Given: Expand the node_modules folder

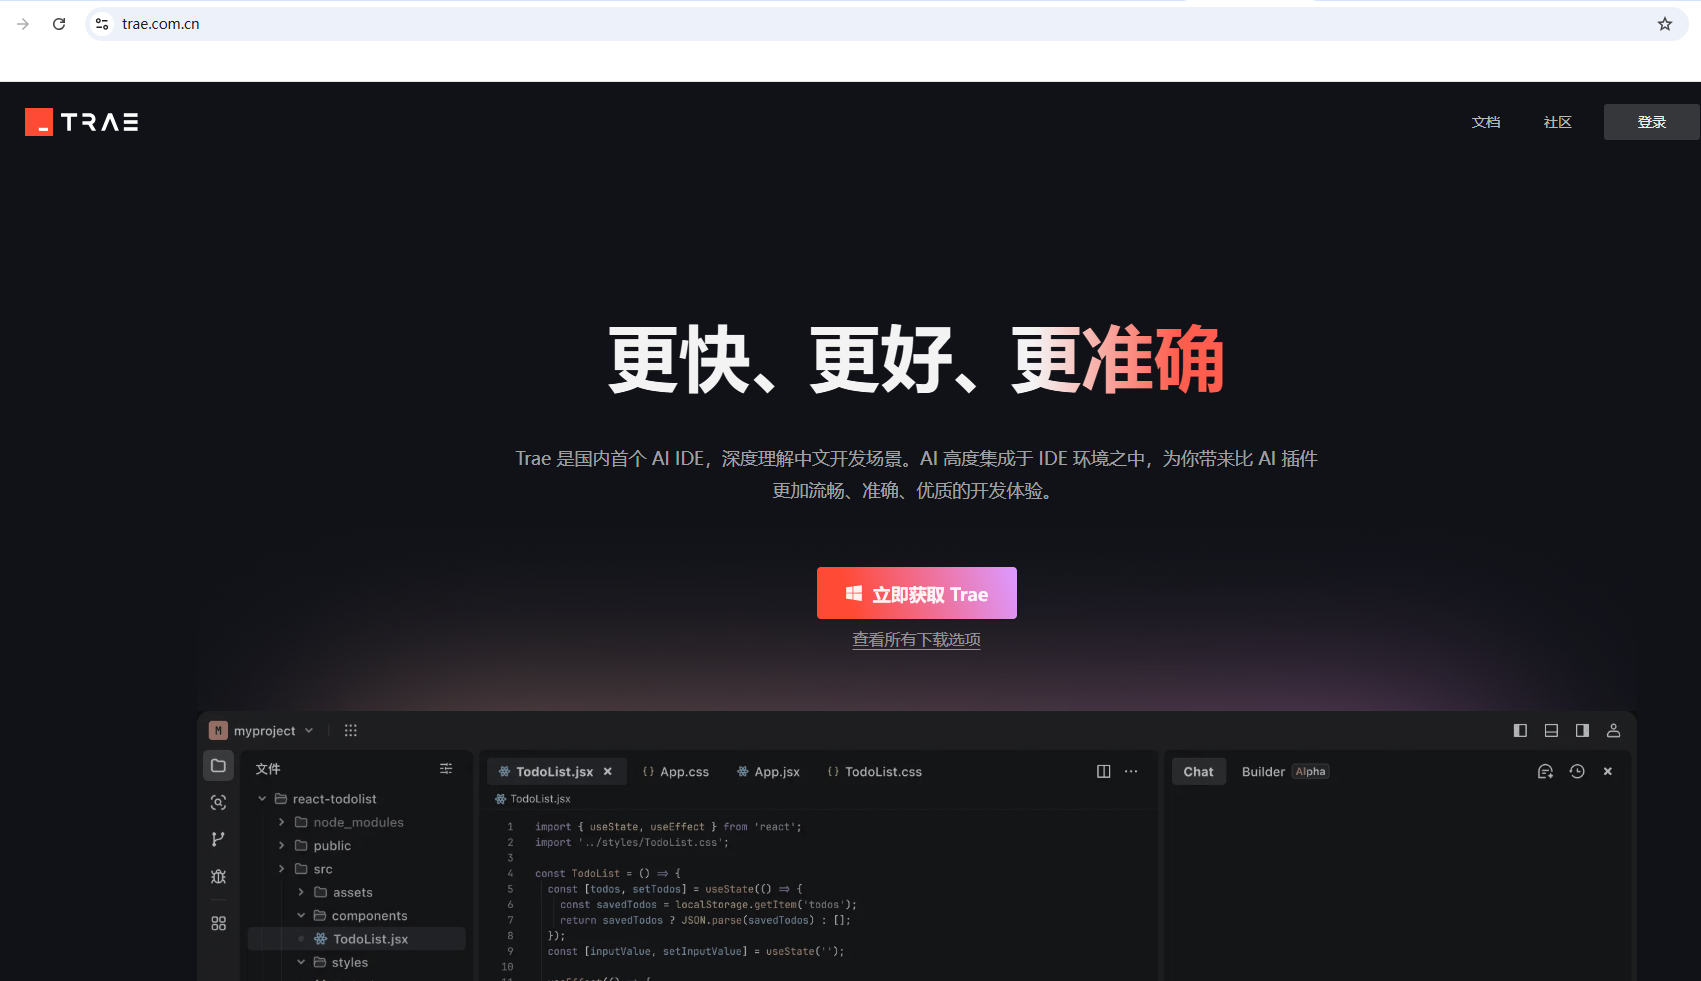Looking at the screenshot, I should [357, 823].
